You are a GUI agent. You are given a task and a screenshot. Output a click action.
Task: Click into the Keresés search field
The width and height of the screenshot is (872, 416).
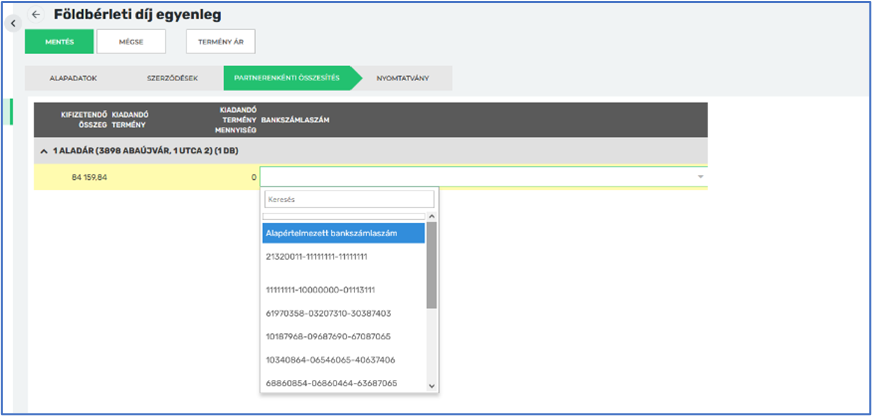[x=349, y=199]
